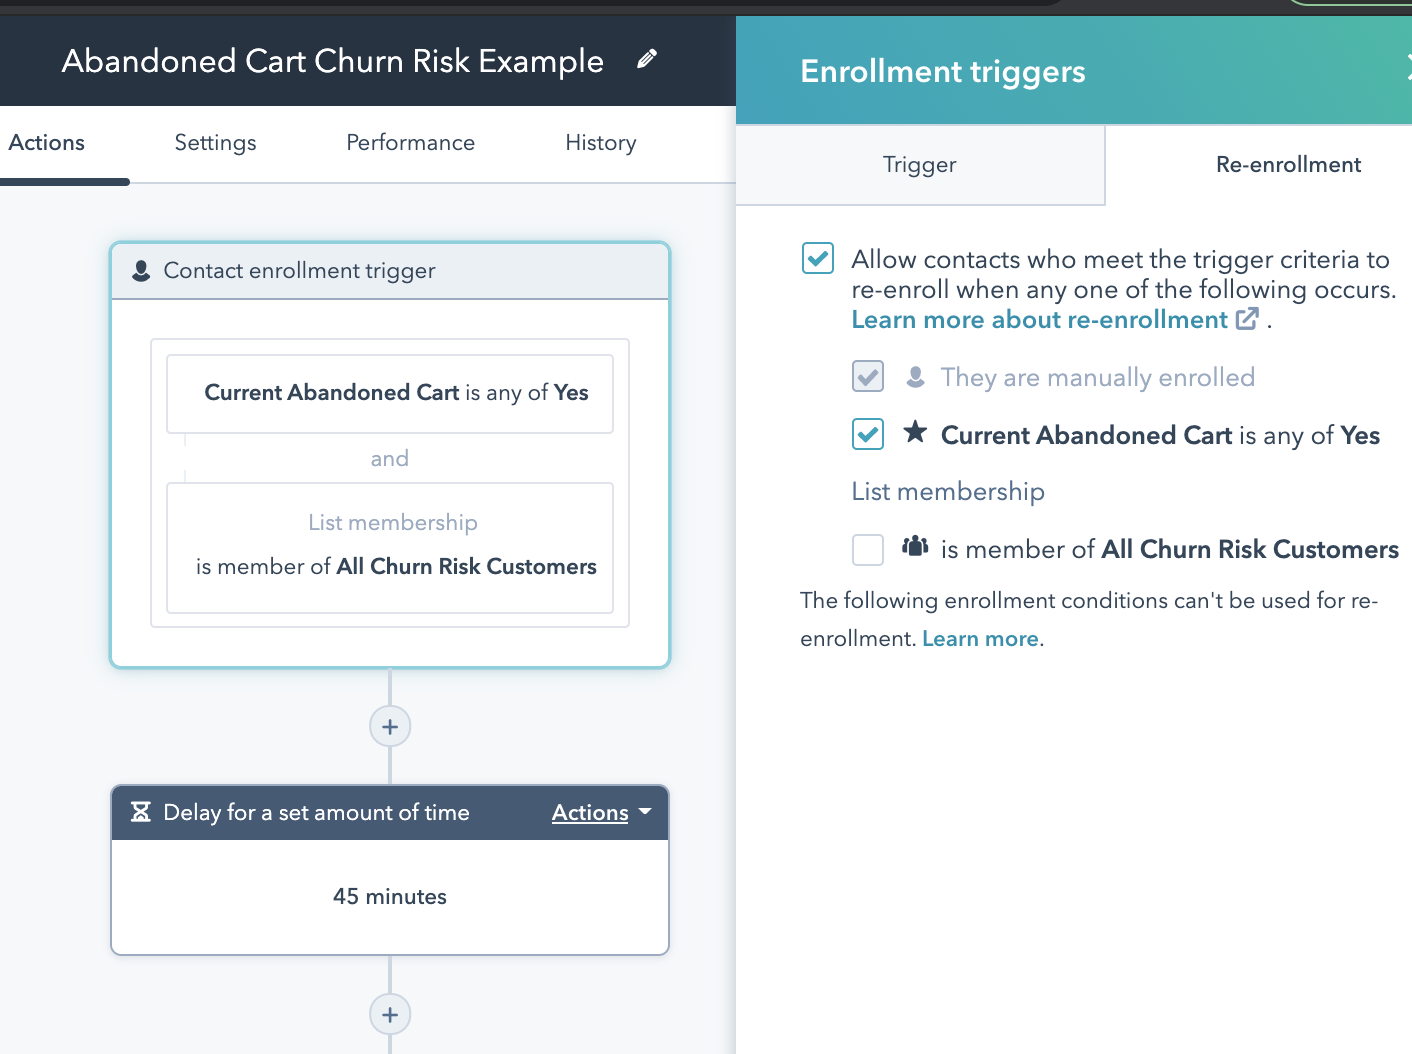Open the Performance tab

(x=410, y=143)
